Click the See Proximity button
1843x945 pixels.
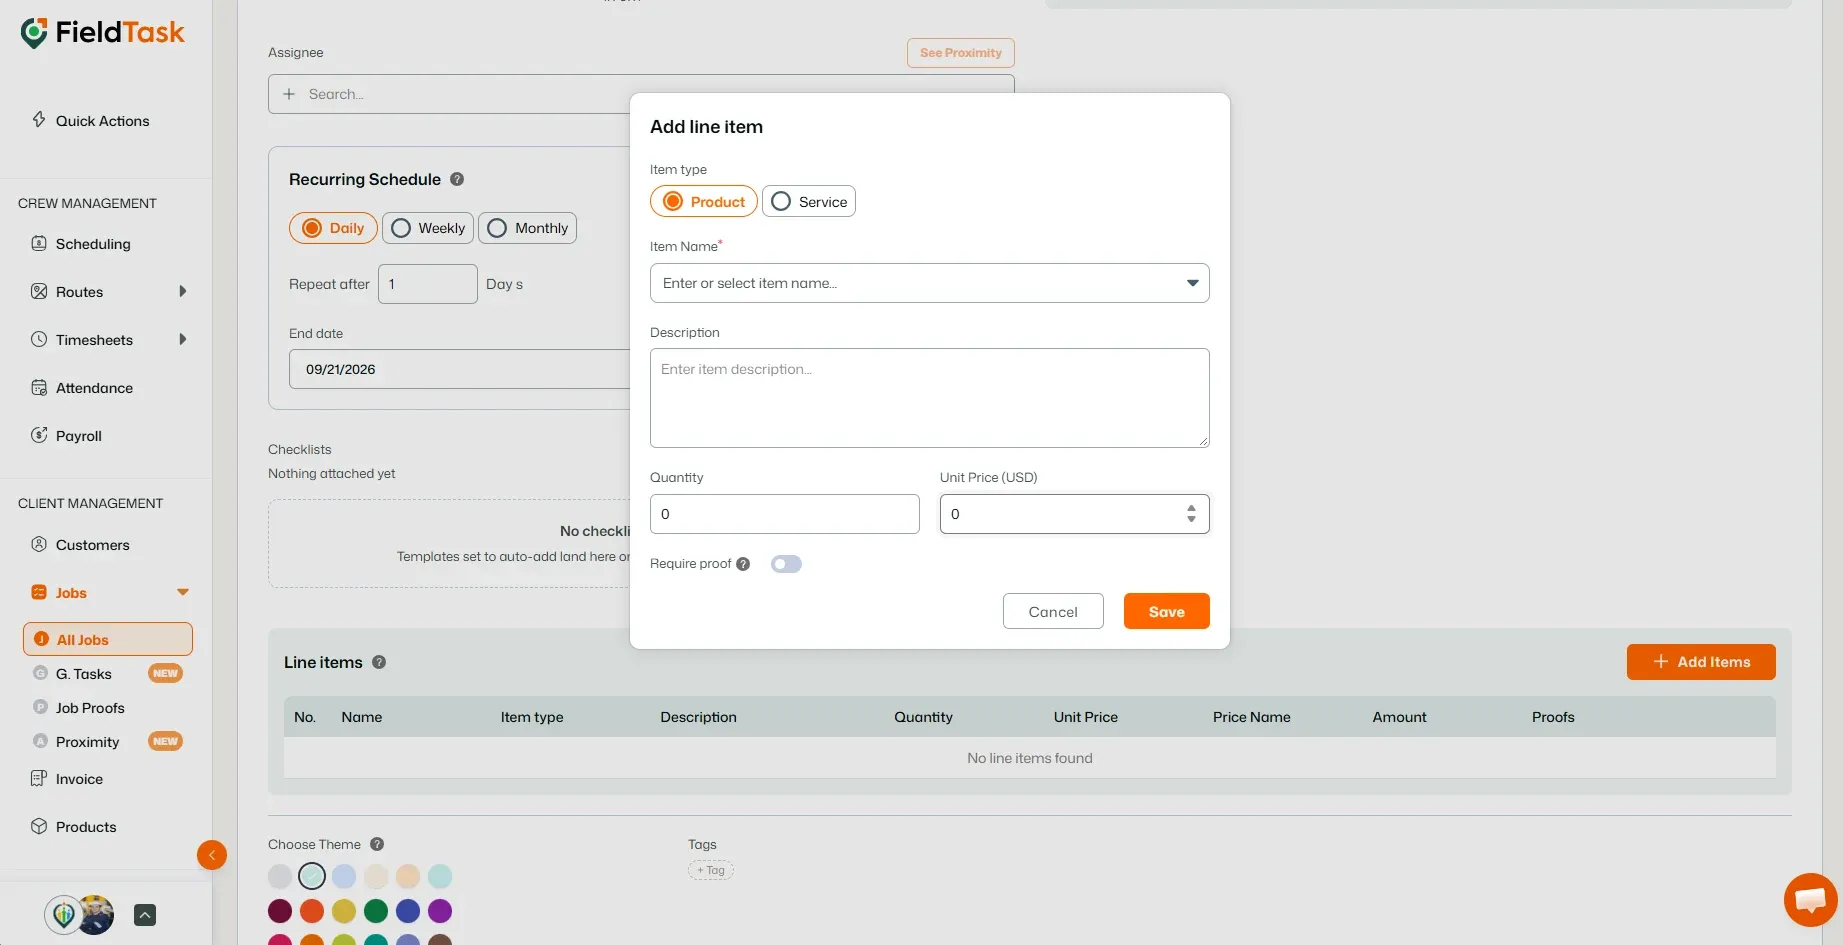[x=961, y=53]
